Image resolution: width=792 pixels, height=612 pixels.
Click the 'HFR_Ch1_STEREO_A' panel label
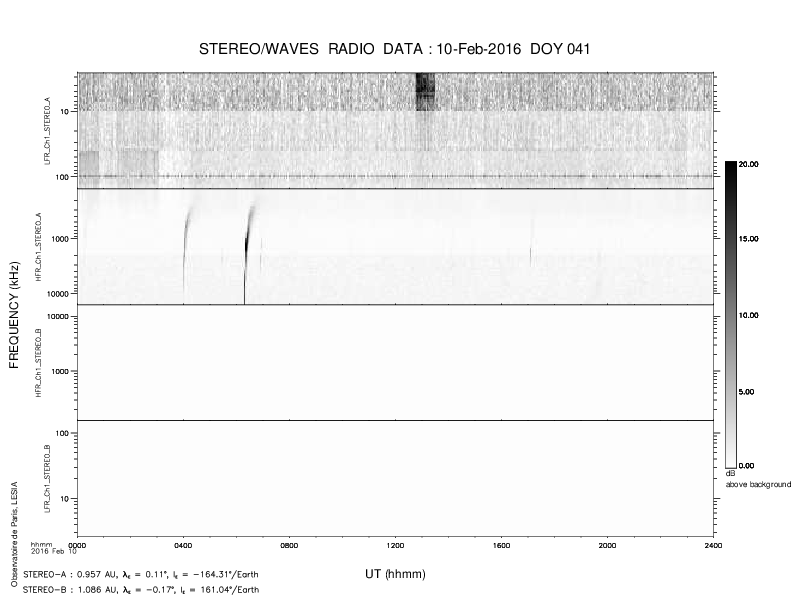[38, 247]
